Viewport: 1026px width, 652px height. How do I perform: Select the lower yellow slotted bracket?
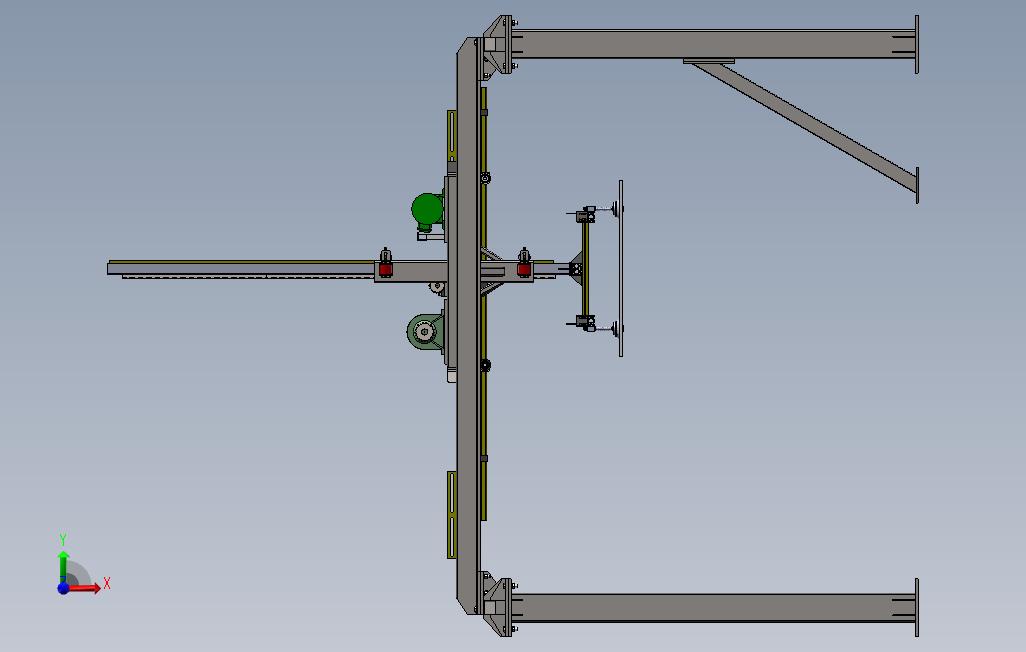coord(451,515)
